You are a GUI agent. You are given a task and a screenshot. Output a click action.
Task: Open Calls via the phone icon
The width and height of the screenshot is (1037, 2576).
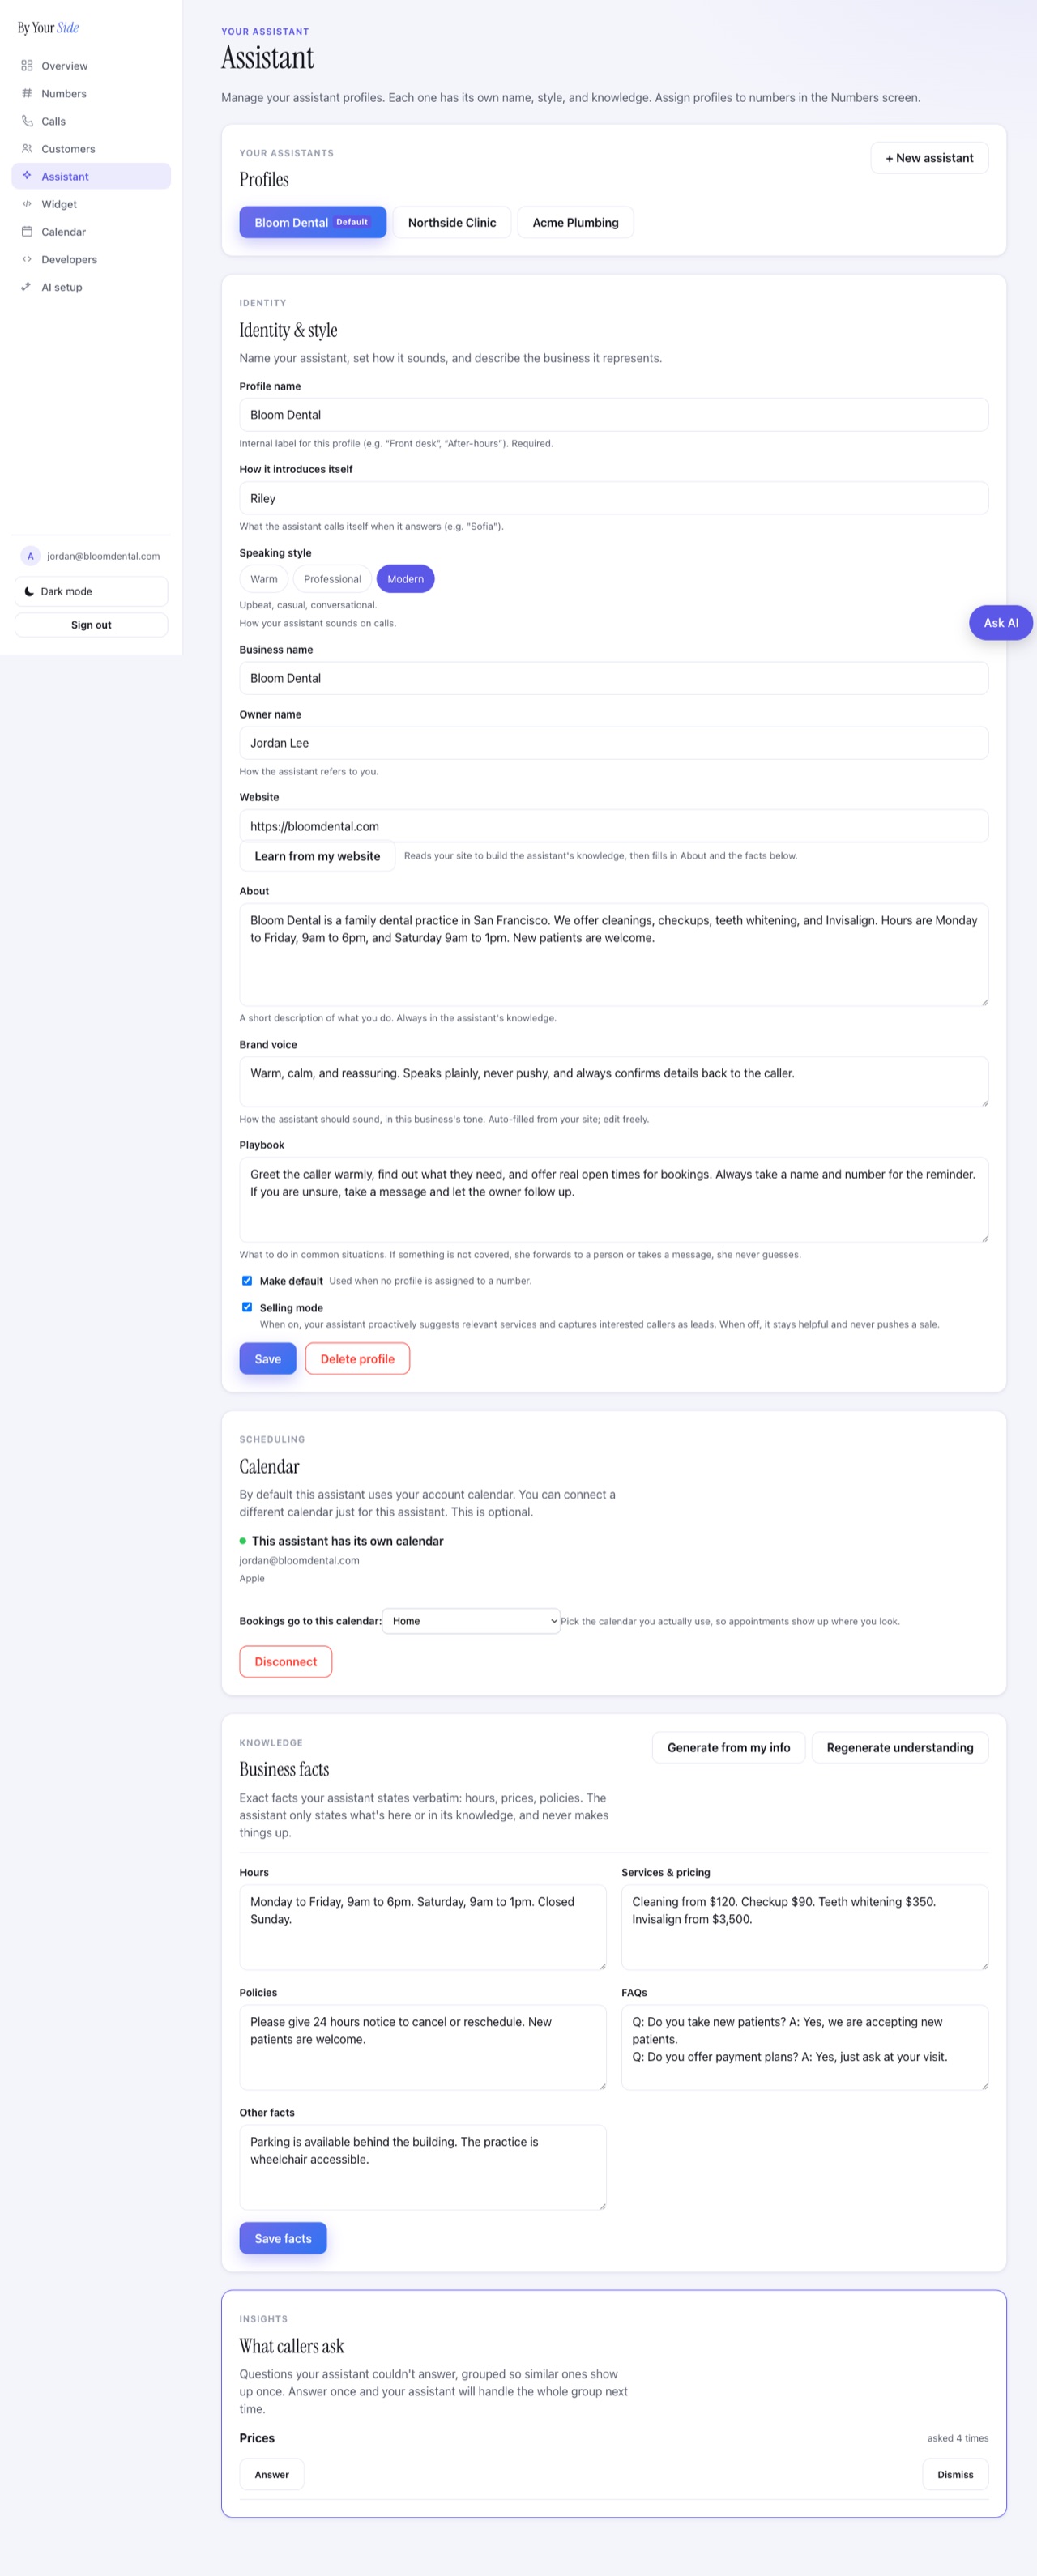tap(27, 121)
